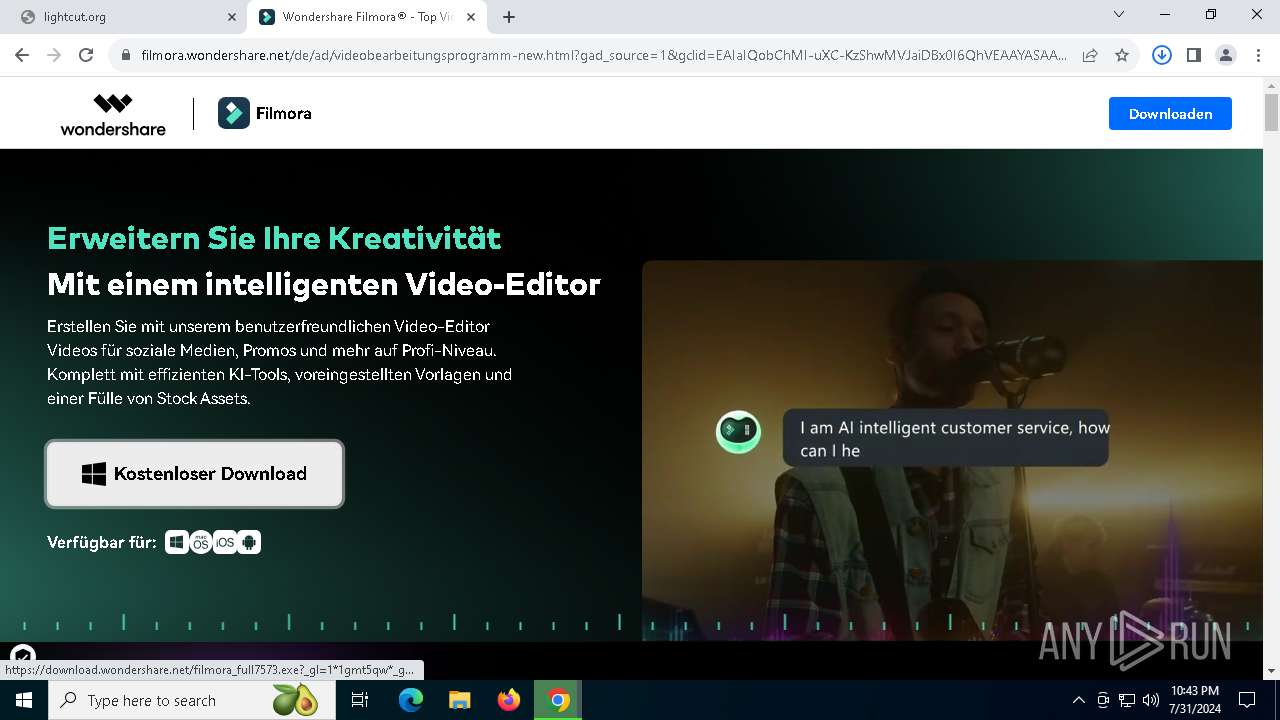The image size is (1280, 720).
Task: Share this page icon
Action: point(1090,55)
